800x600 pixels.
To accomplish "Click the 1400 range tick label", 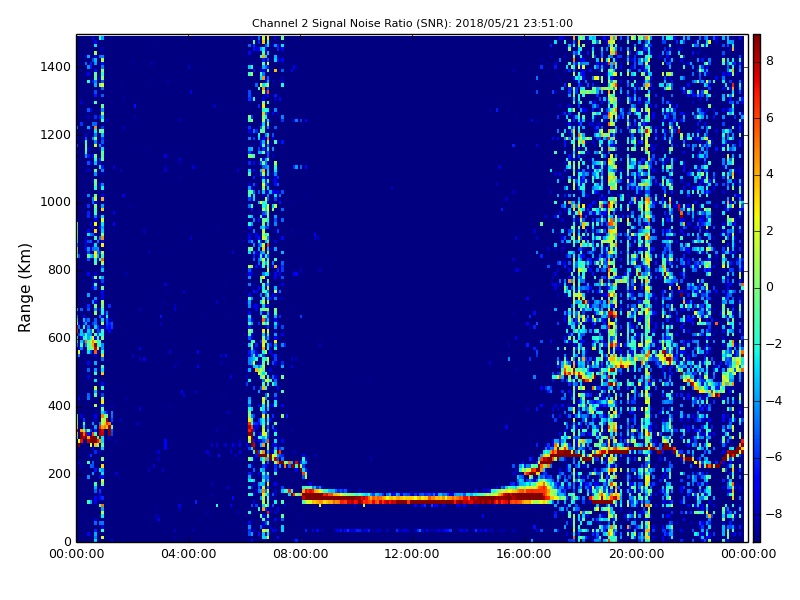I will pos(56,67).
